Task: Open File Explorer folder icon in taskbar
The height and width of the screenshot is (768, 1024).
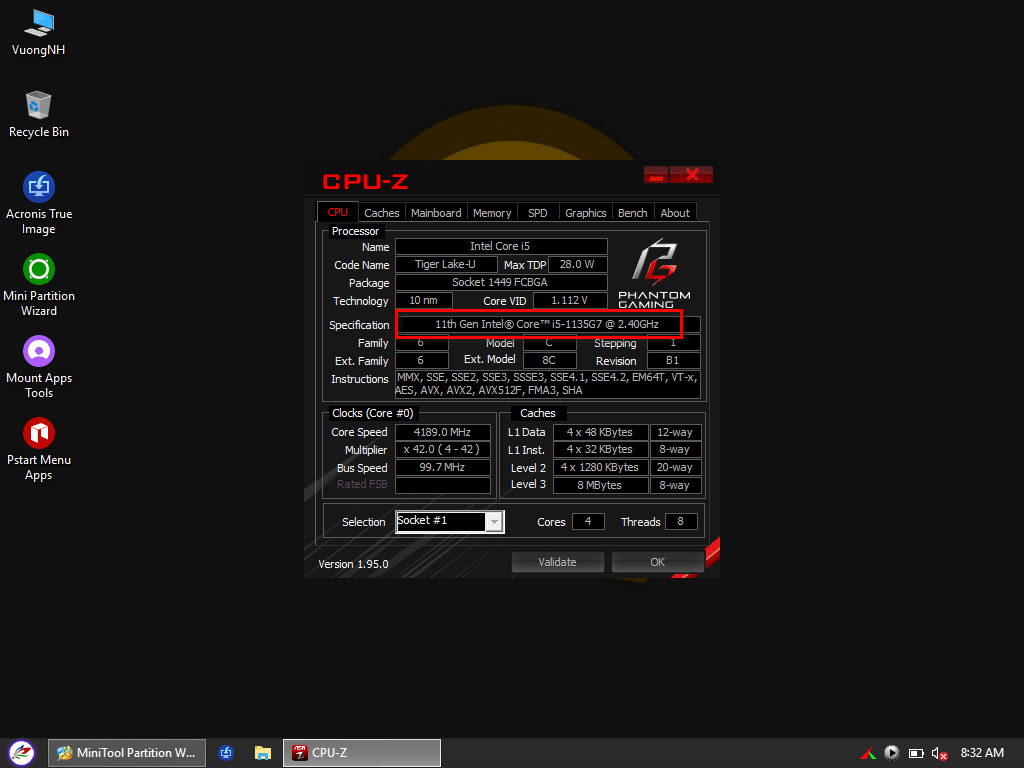Action: [263, 753]
